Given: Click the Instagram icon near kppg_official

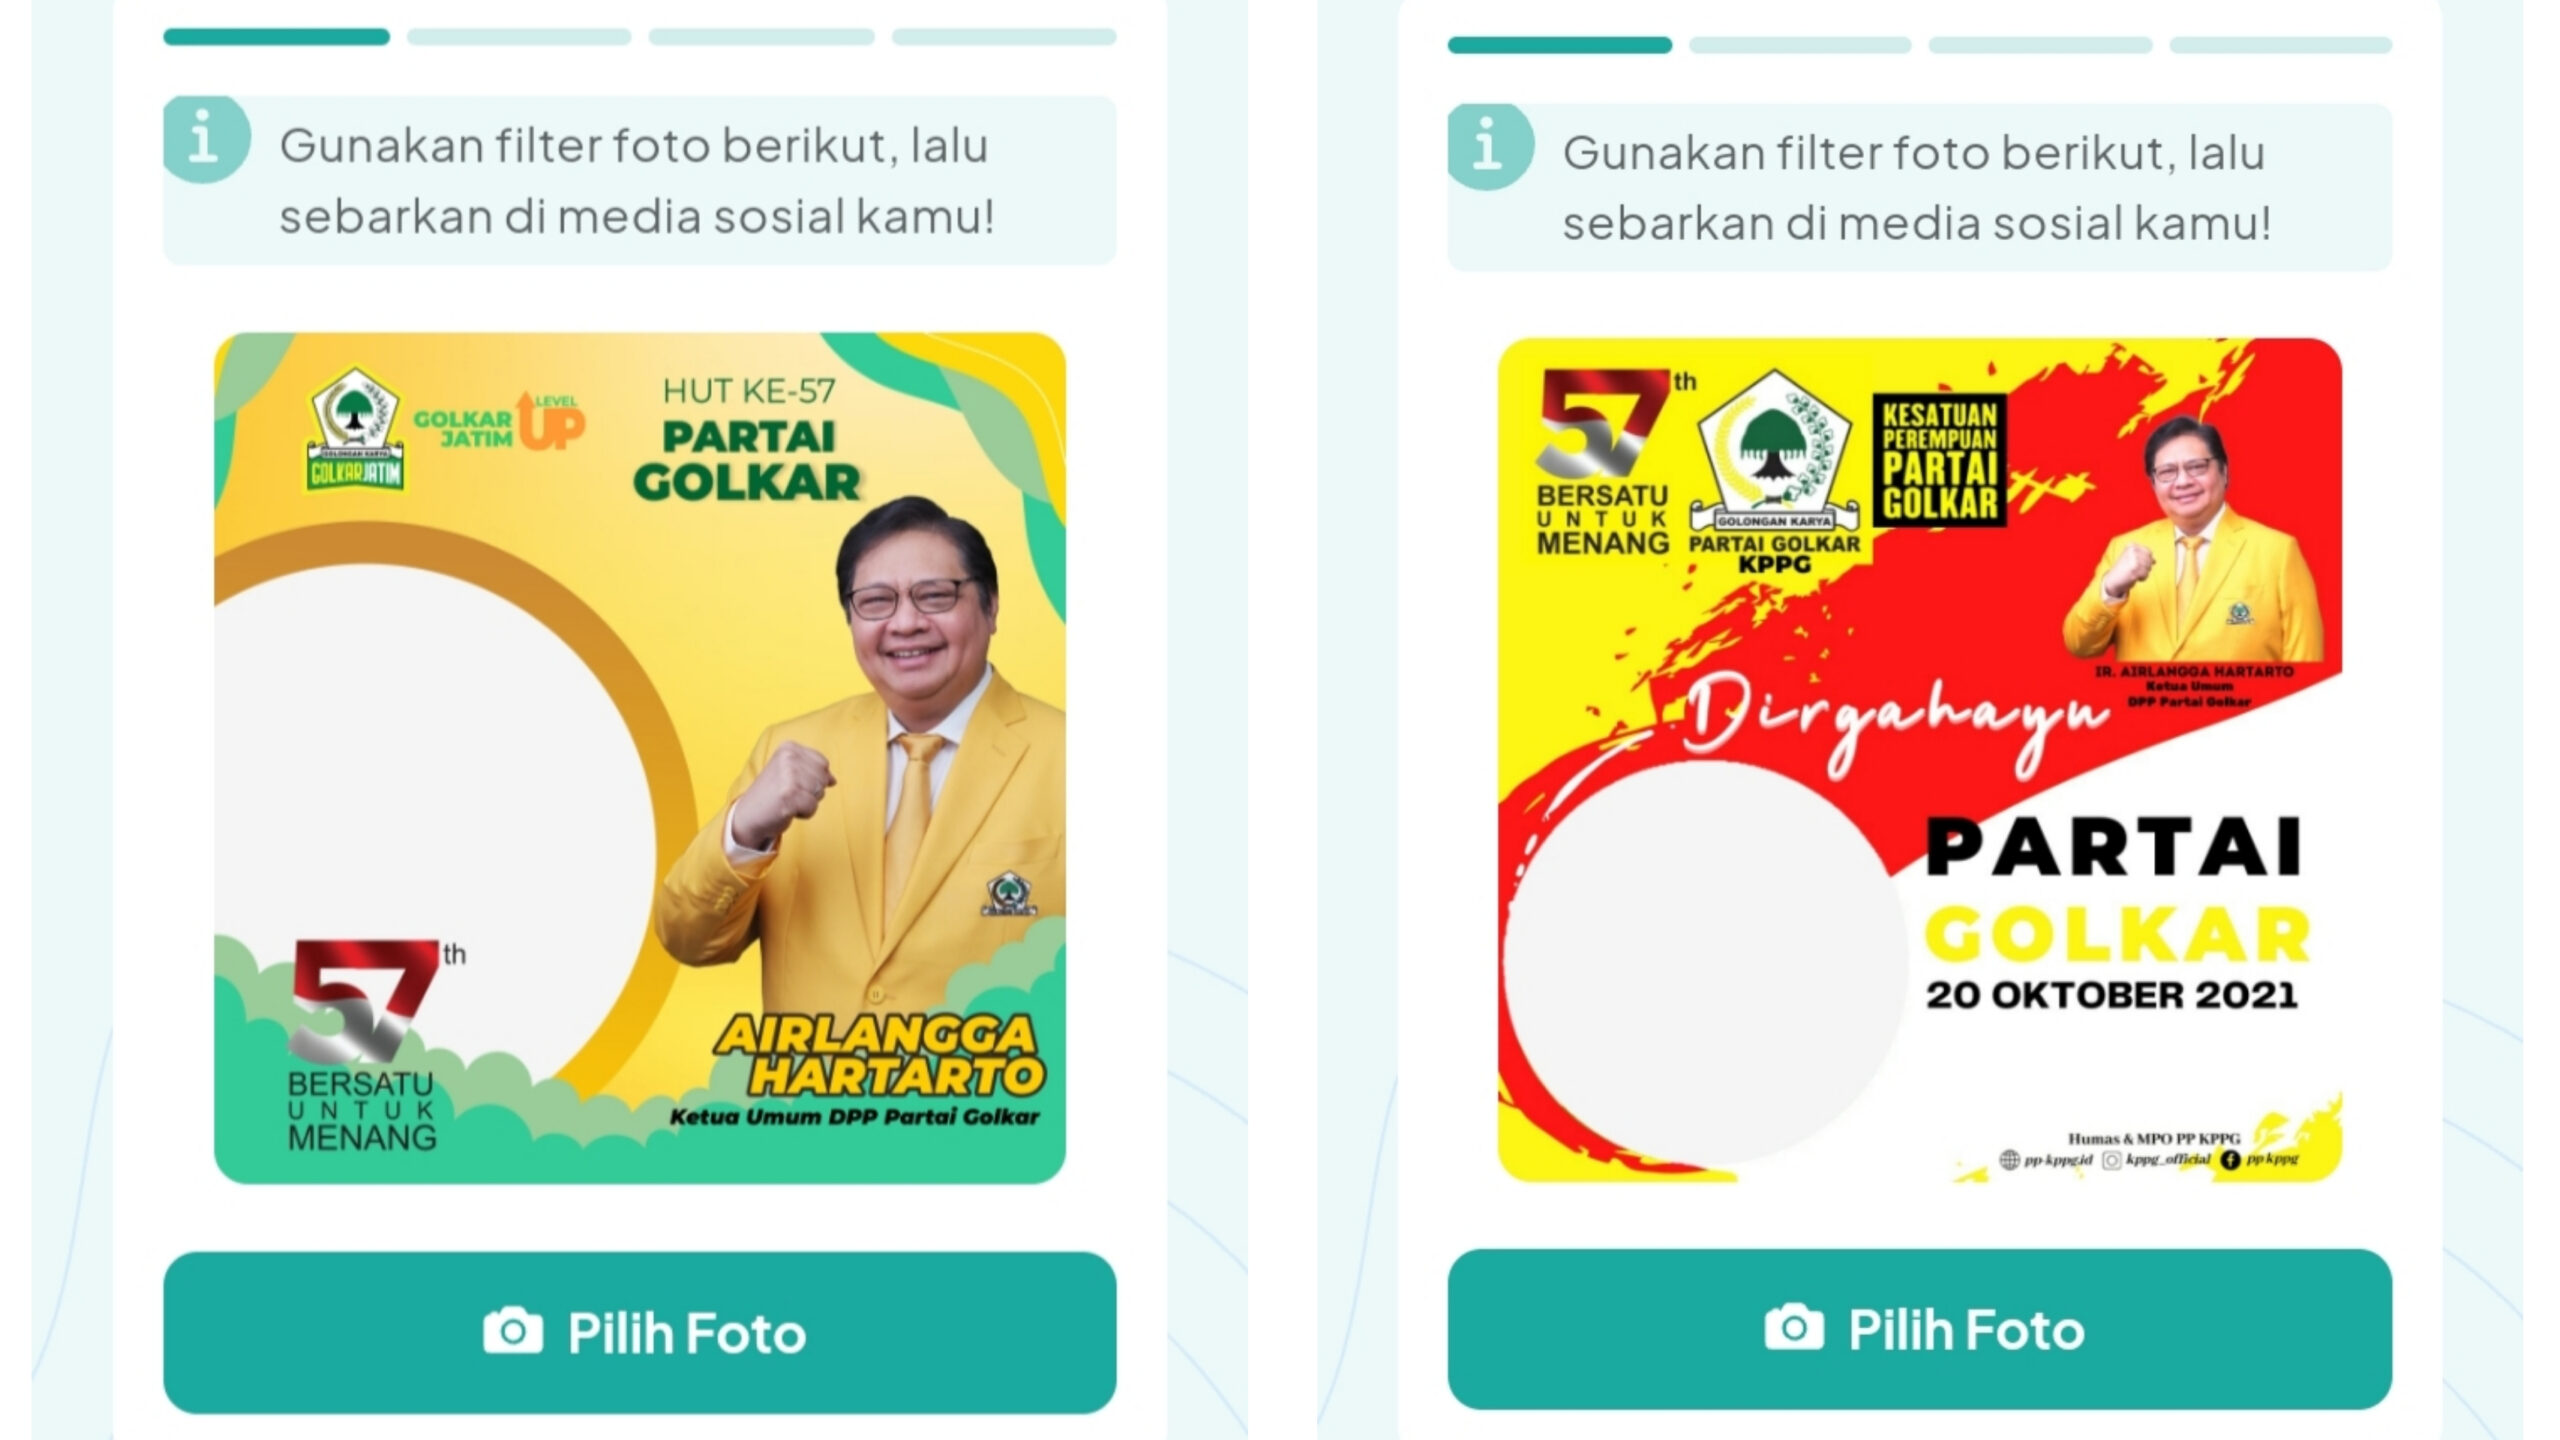Looking at the screenshot, I should pos(2111,1160).
